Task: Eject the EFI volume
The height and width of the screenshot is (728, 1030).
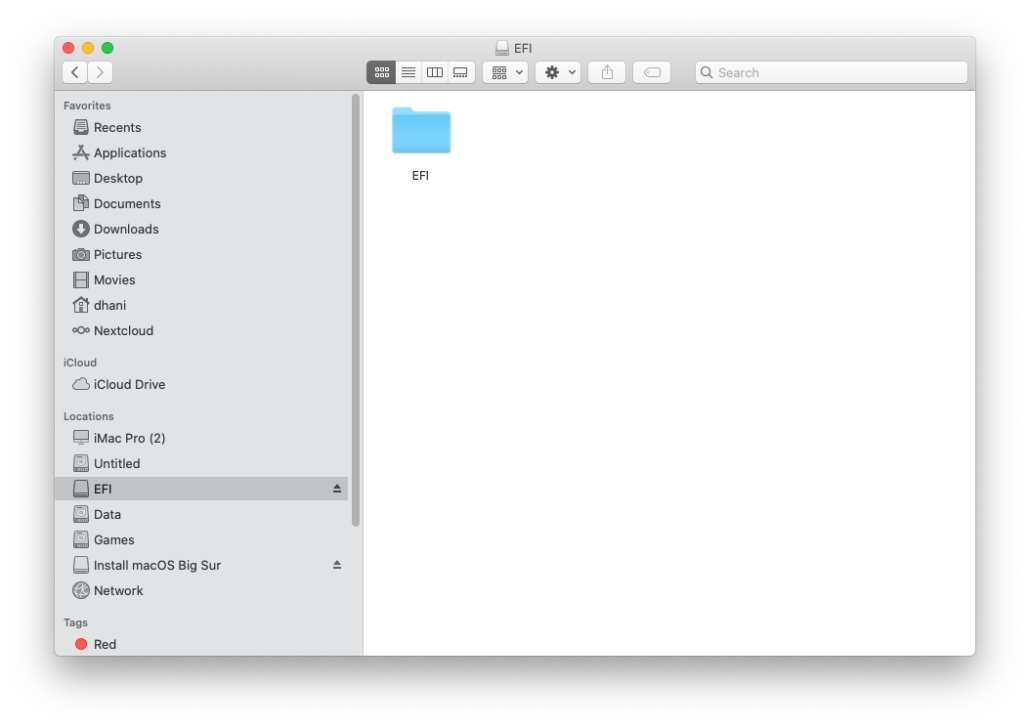Action: pyautogui.click(x=337, y=489)
